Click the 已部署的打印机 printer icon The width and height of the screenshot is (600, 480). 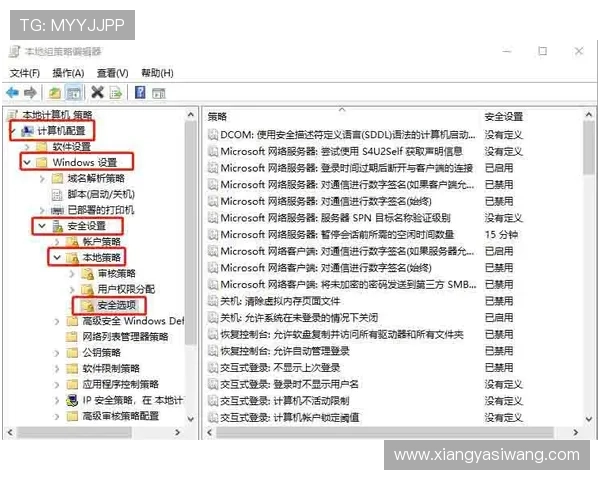coord(57,210)
